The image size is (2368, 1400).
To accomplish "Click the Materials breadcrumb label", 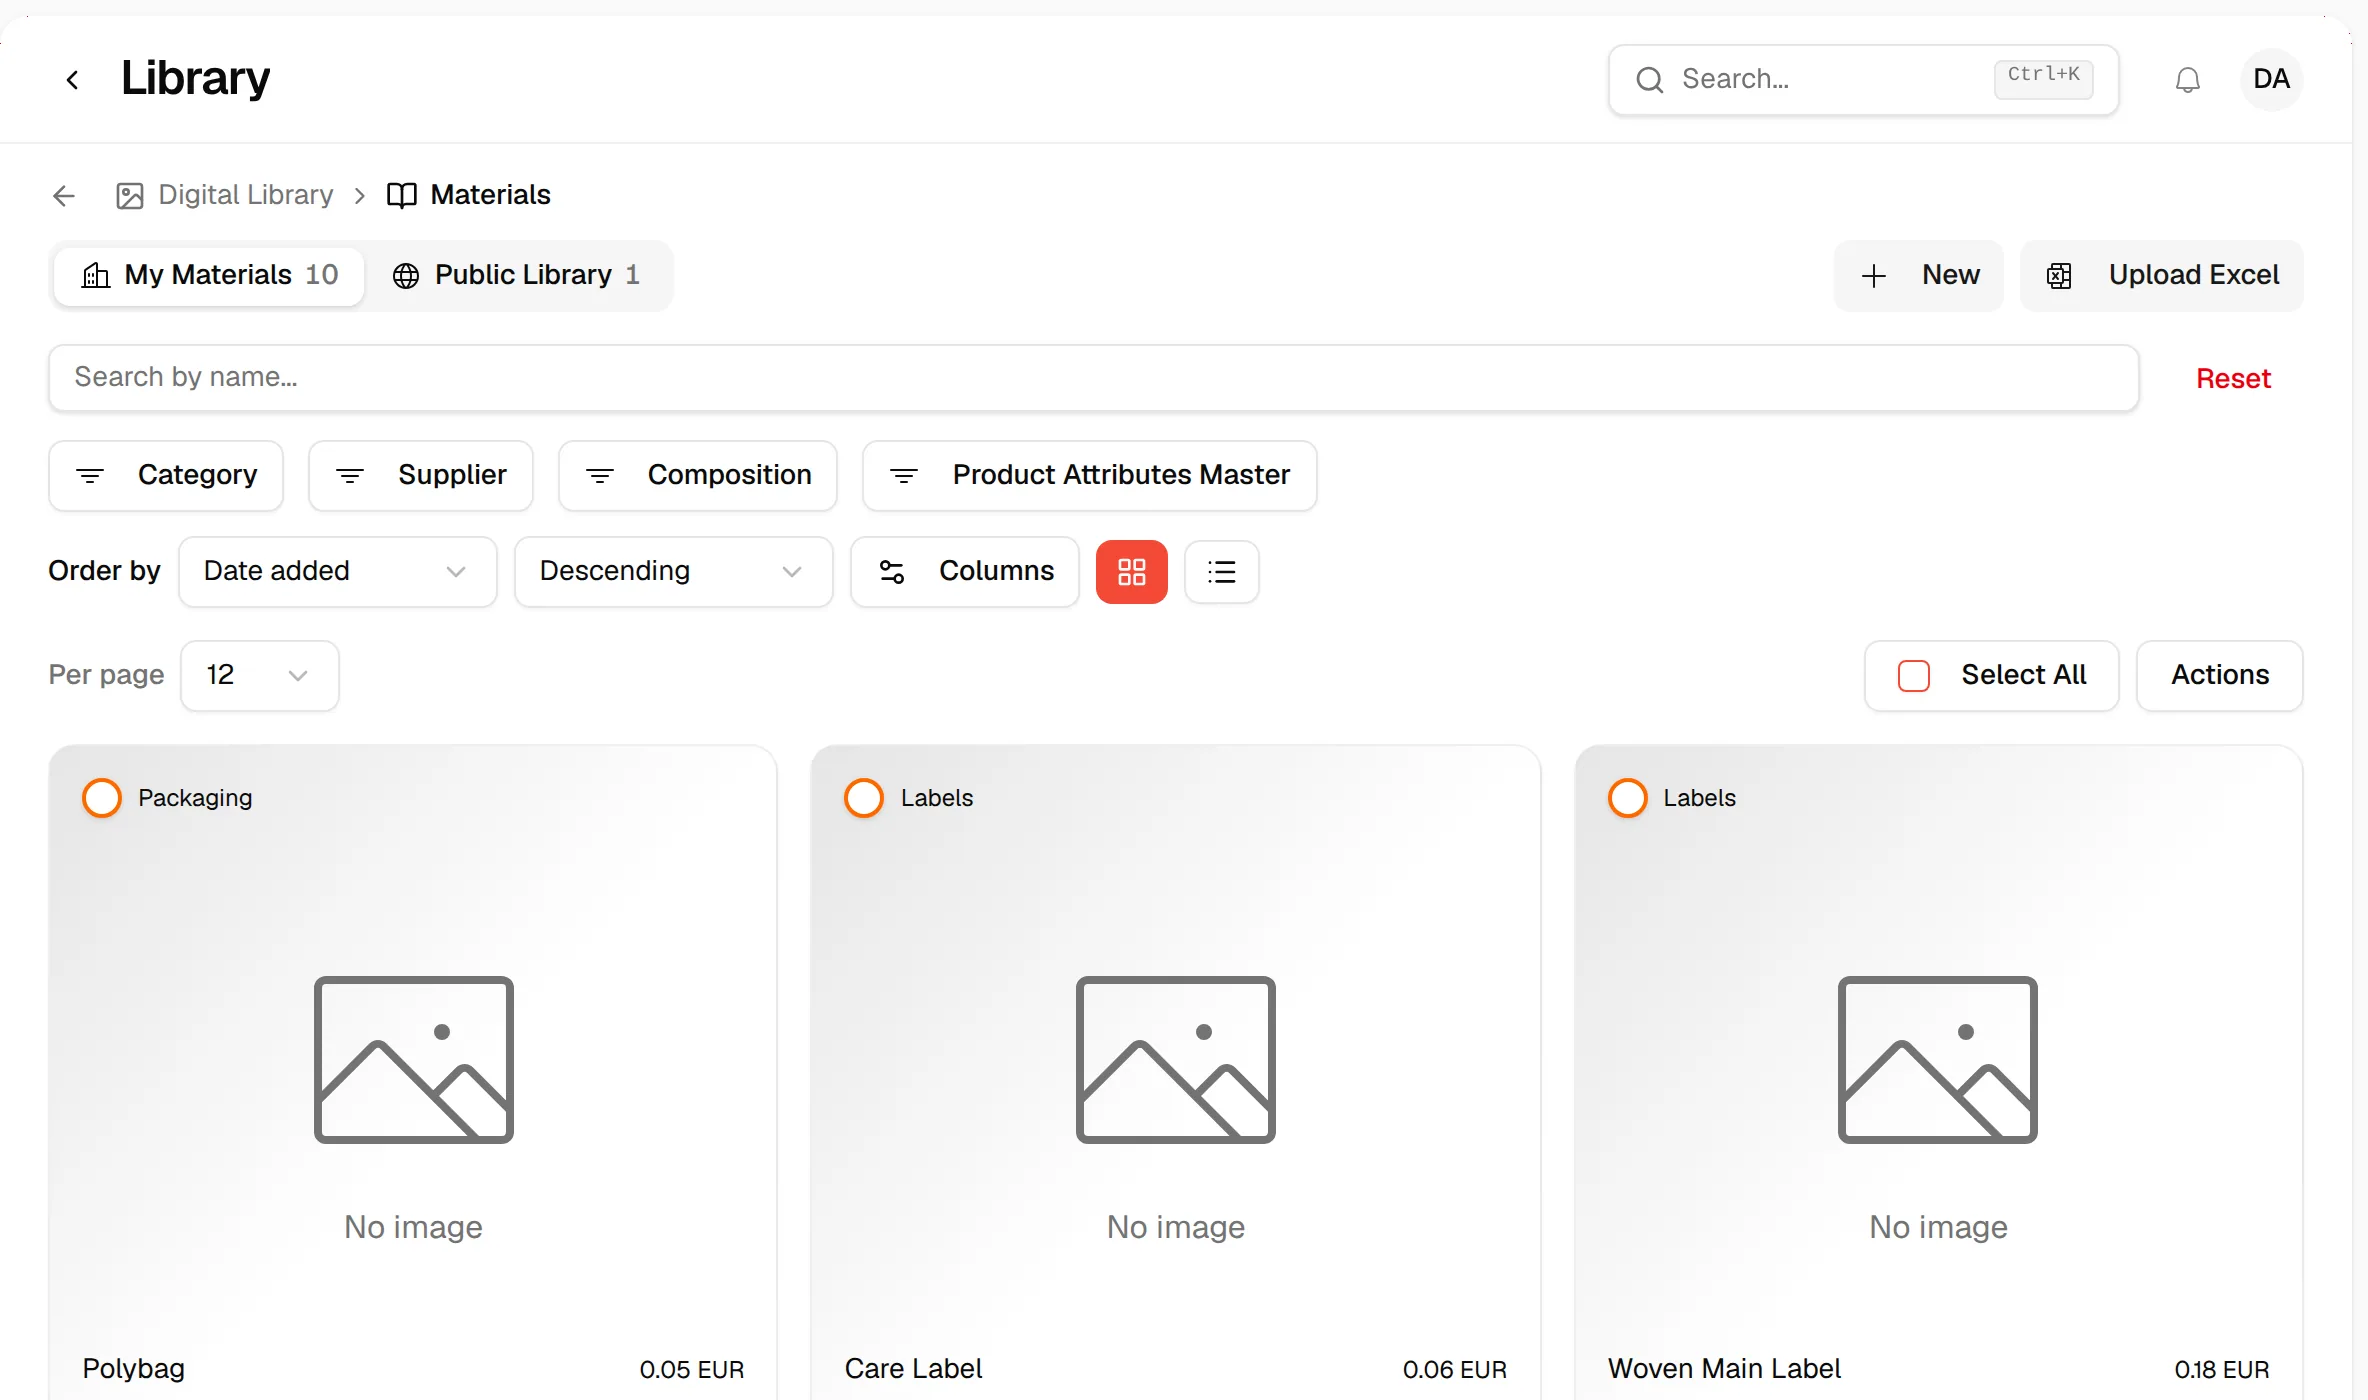I will click(x=491, y=195).
